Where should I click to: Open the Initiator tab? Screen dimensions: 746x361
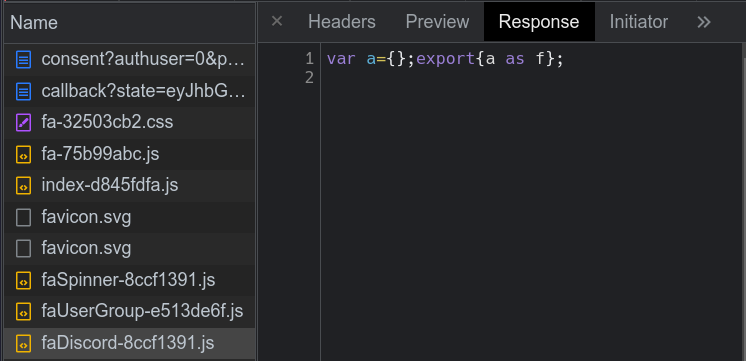(x=638, y=22)
